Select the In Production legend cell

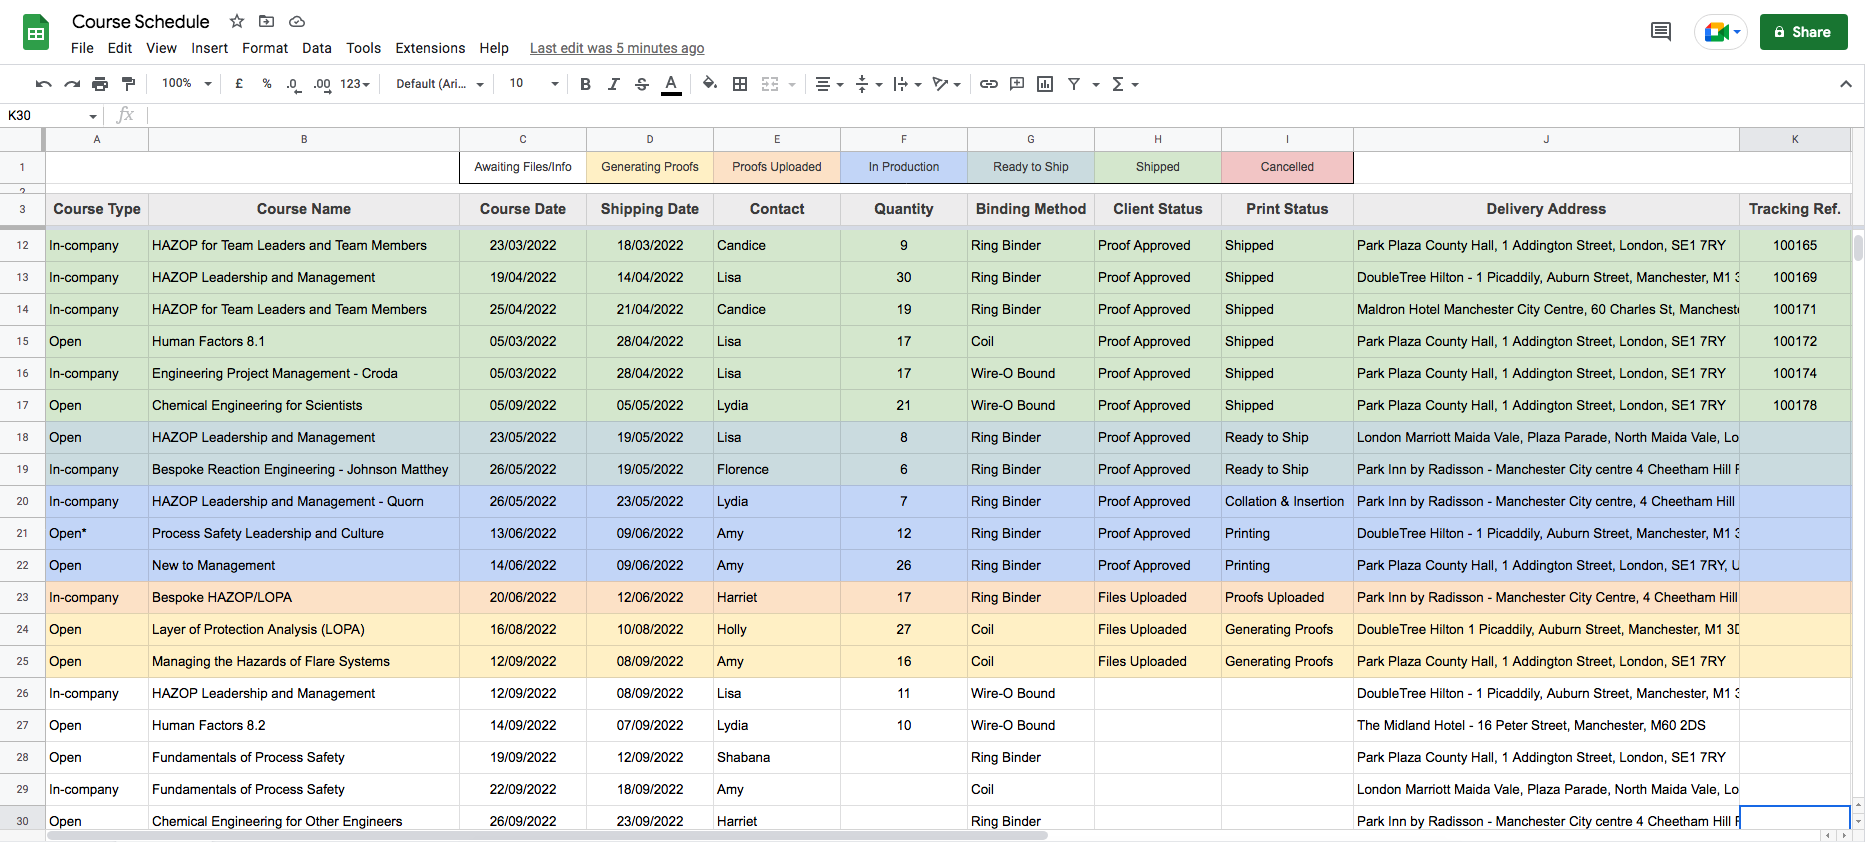tap(904, 167)
